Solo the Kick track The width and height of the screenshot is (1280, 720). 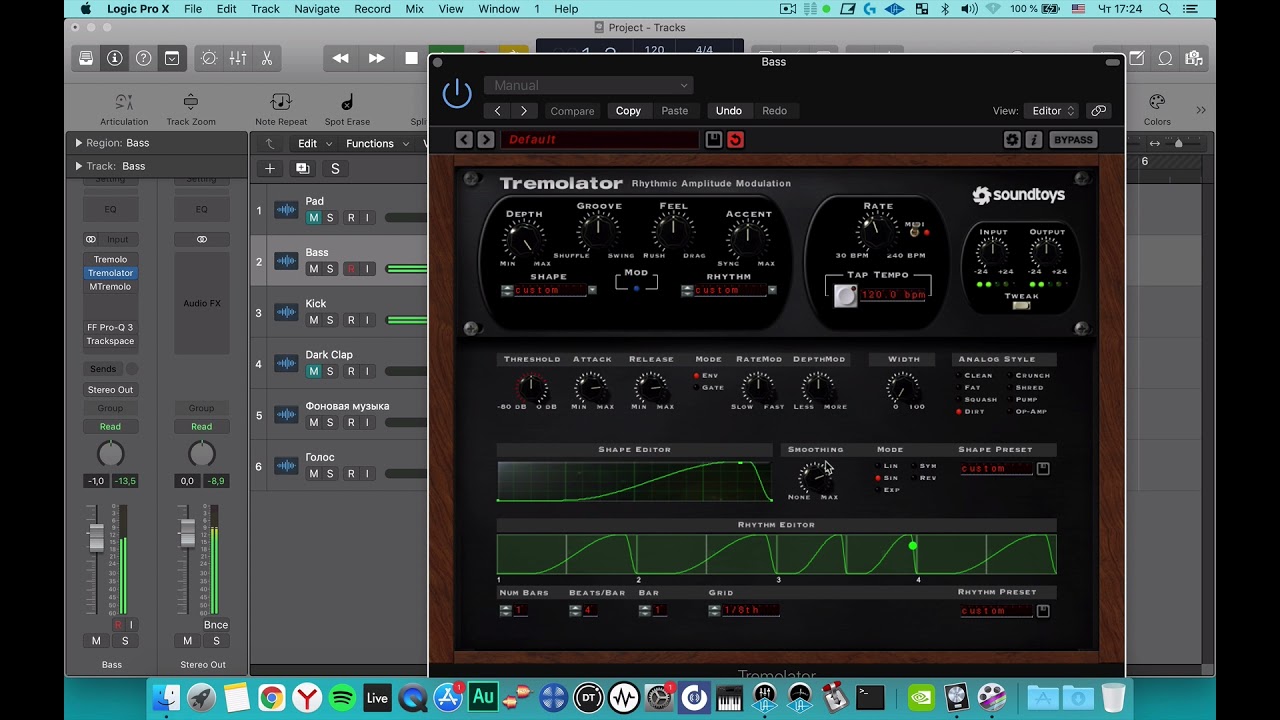click(x=330, y=320)
